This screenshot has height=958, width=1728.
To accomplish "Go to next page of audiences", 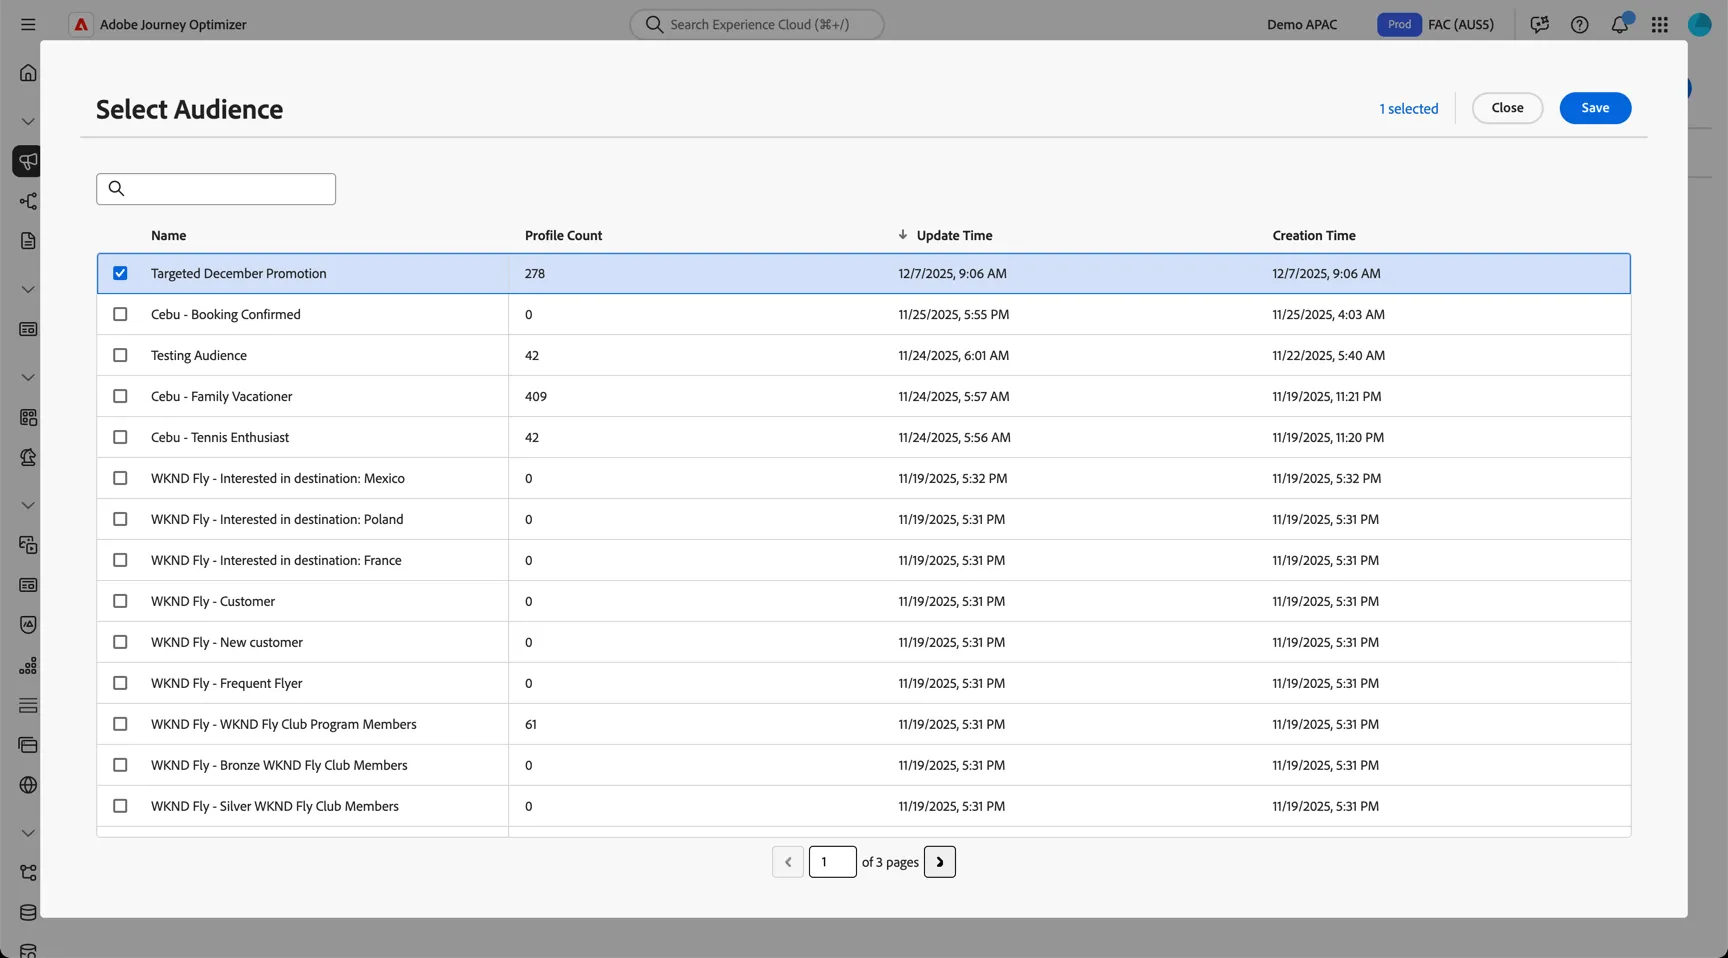I will coord(939,862).
